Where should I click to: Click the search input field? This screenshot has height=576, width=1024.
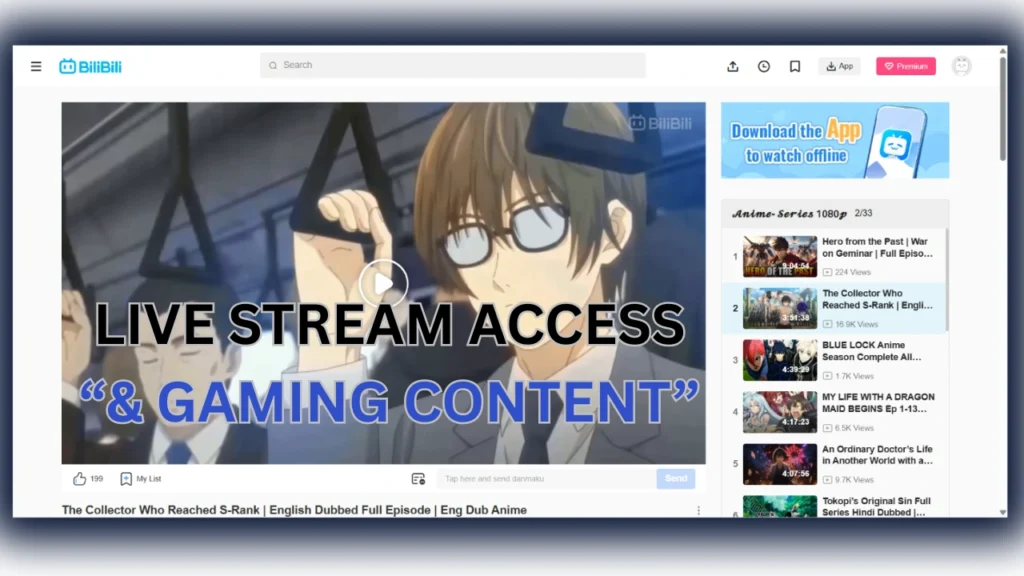453,66
